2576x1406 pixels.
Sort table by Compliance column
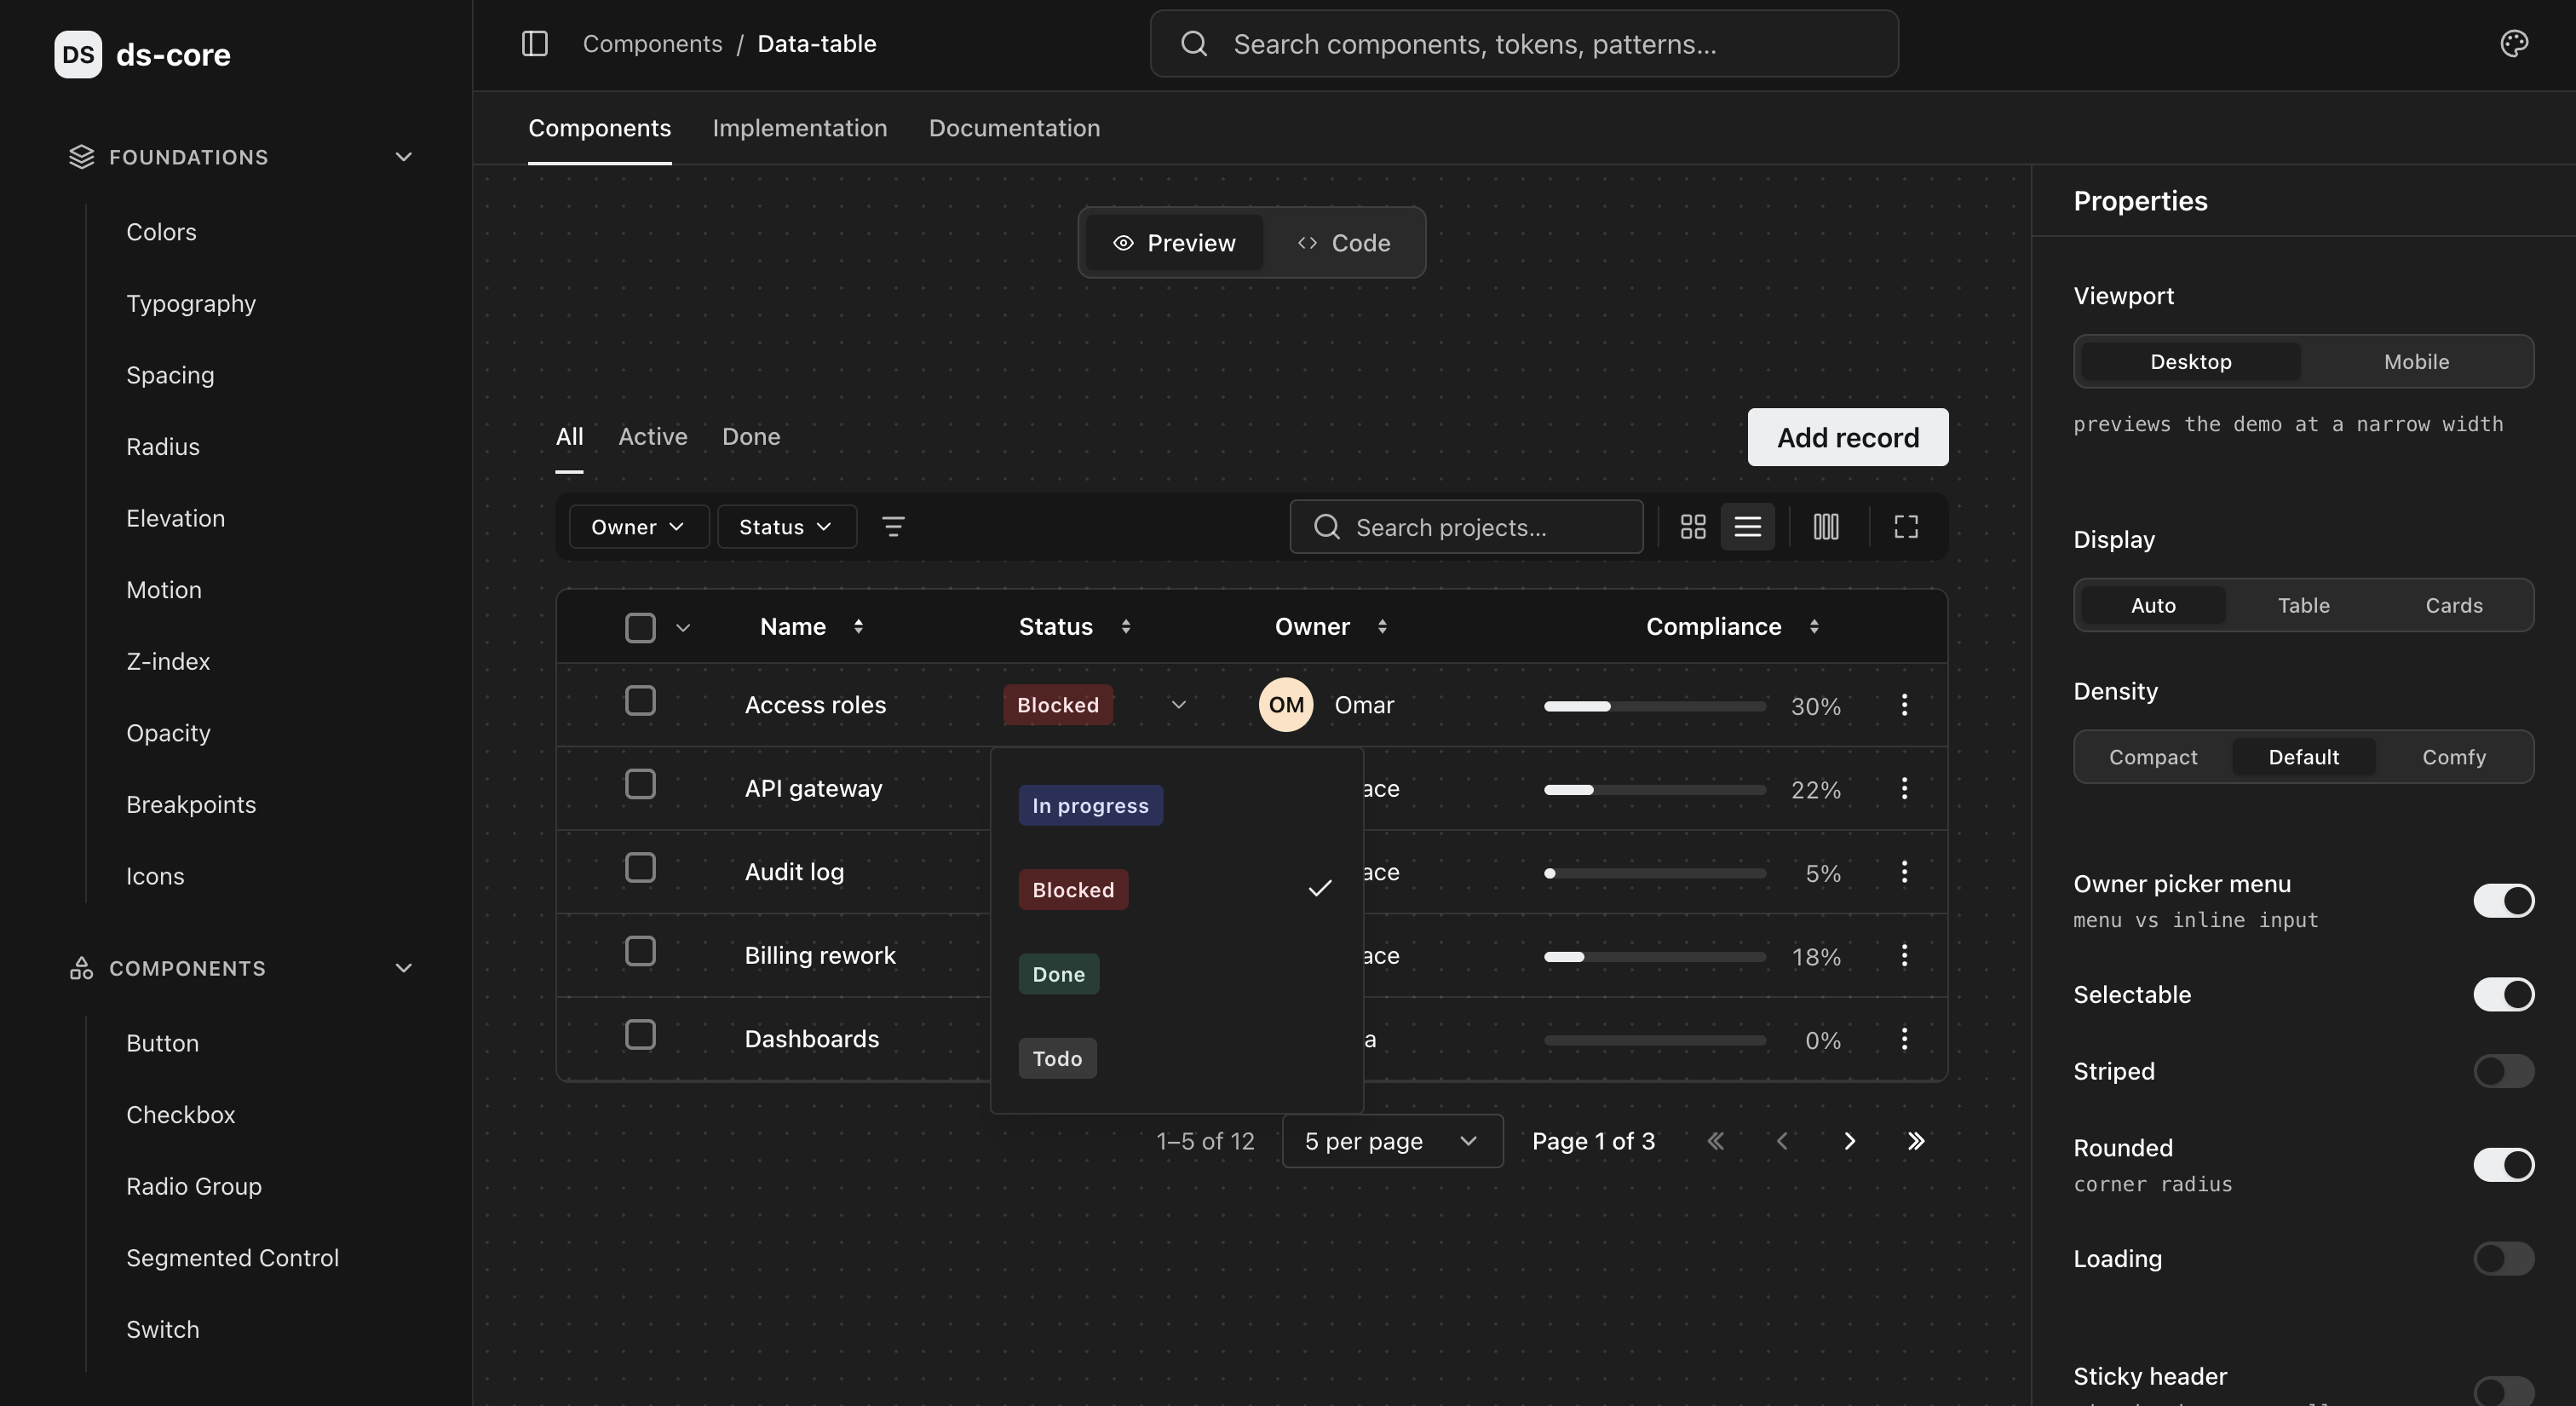click(x=1814, y=626)
